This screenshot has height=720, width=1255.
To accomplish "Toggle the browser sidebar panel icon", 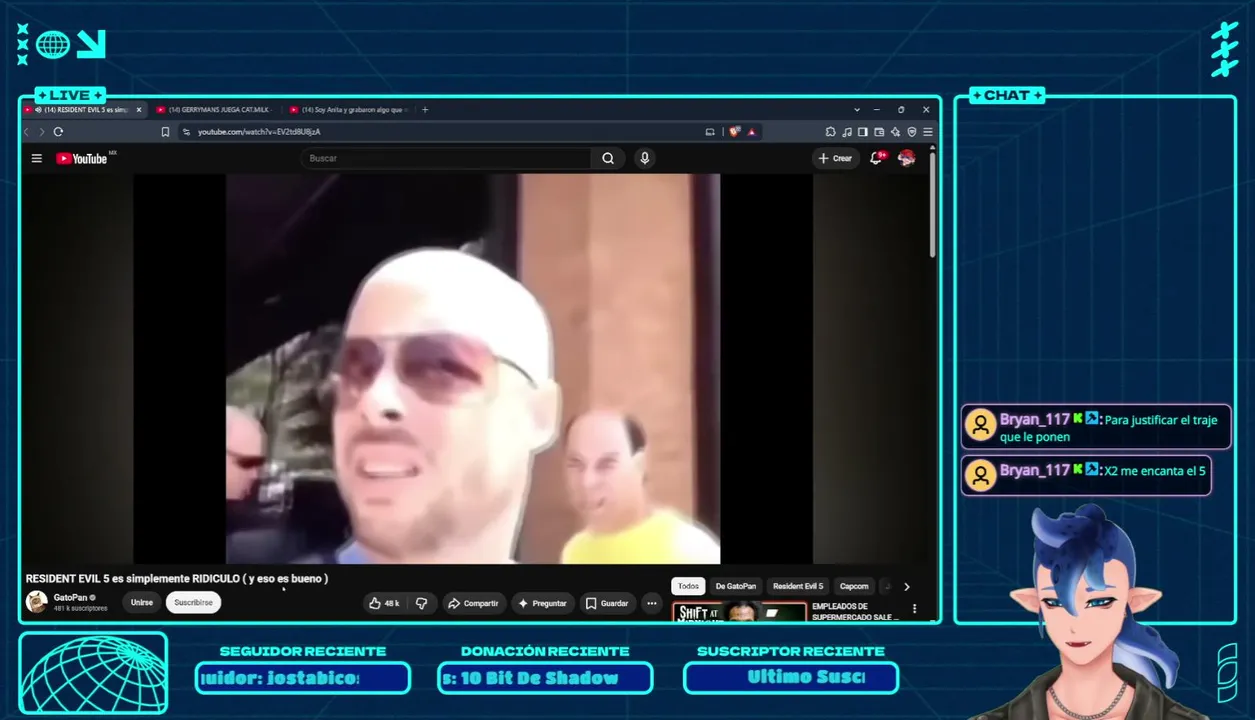I will point(863,132).
